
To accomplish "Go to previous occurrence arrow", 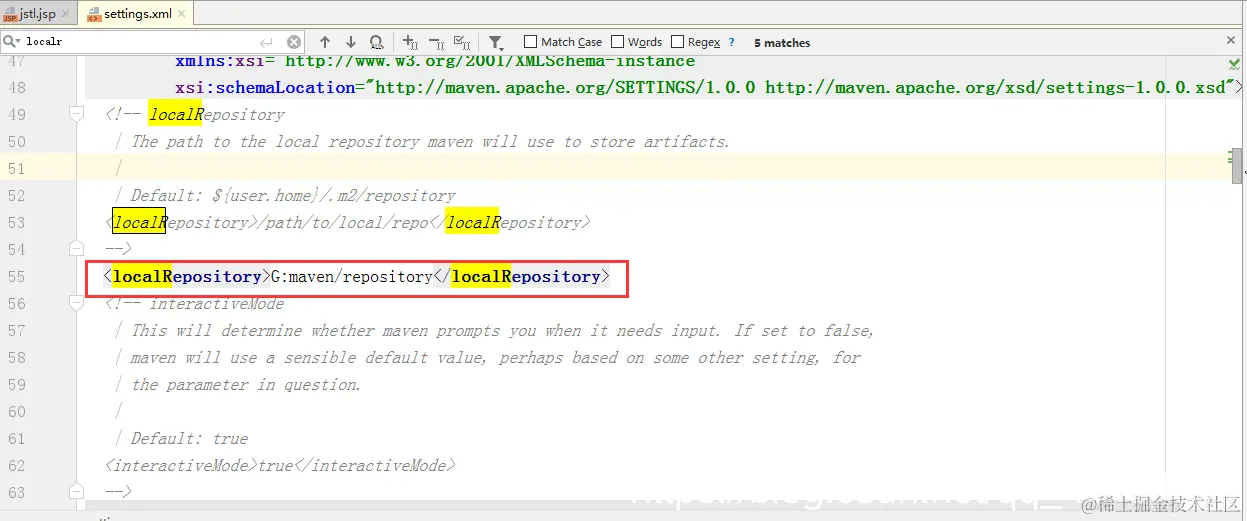I will pyautogui.click(x=325, y=42).
